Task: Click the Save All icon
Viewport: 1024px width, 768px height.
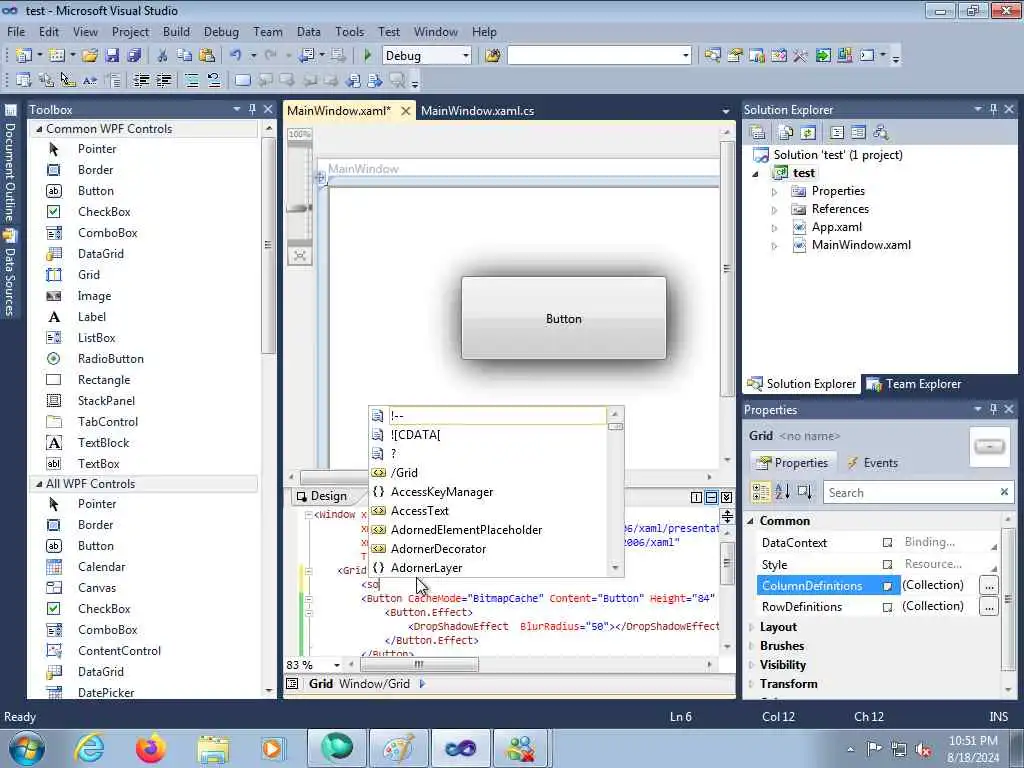Action: pyautogui.click(x=134, y=56)
